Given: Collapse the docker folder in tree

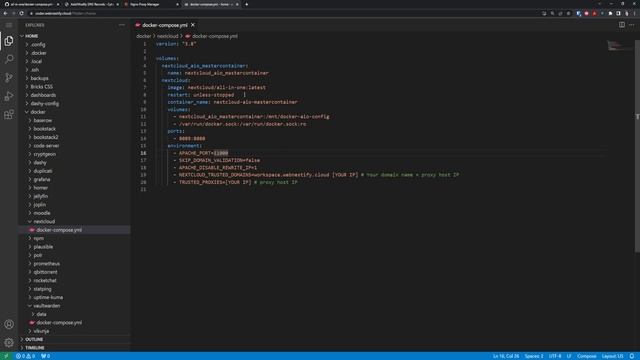Looking at the screenshot, I should coord(75,112).
